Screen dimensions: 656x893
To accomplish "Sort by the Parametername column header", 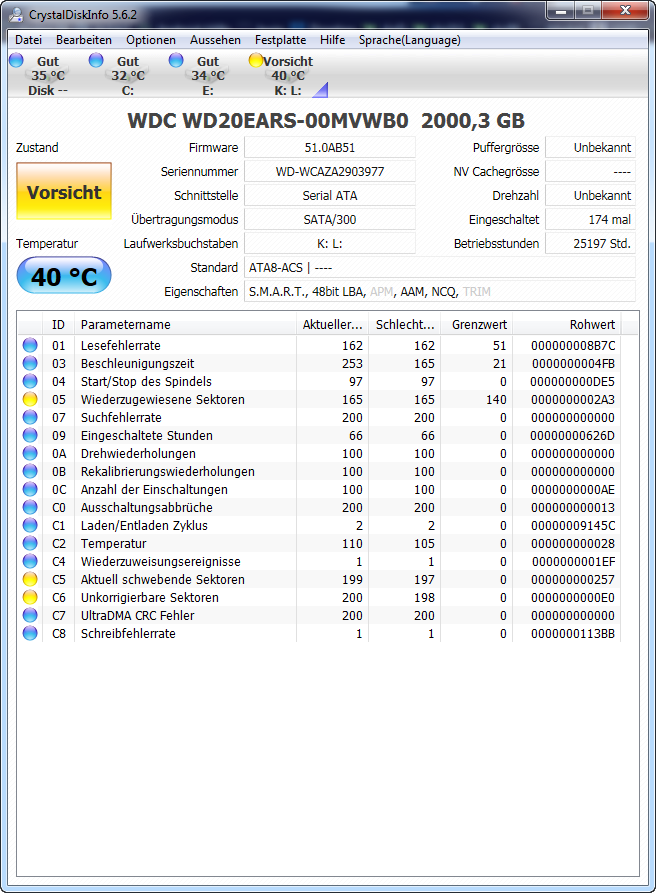I will click(x=185, y=325).
